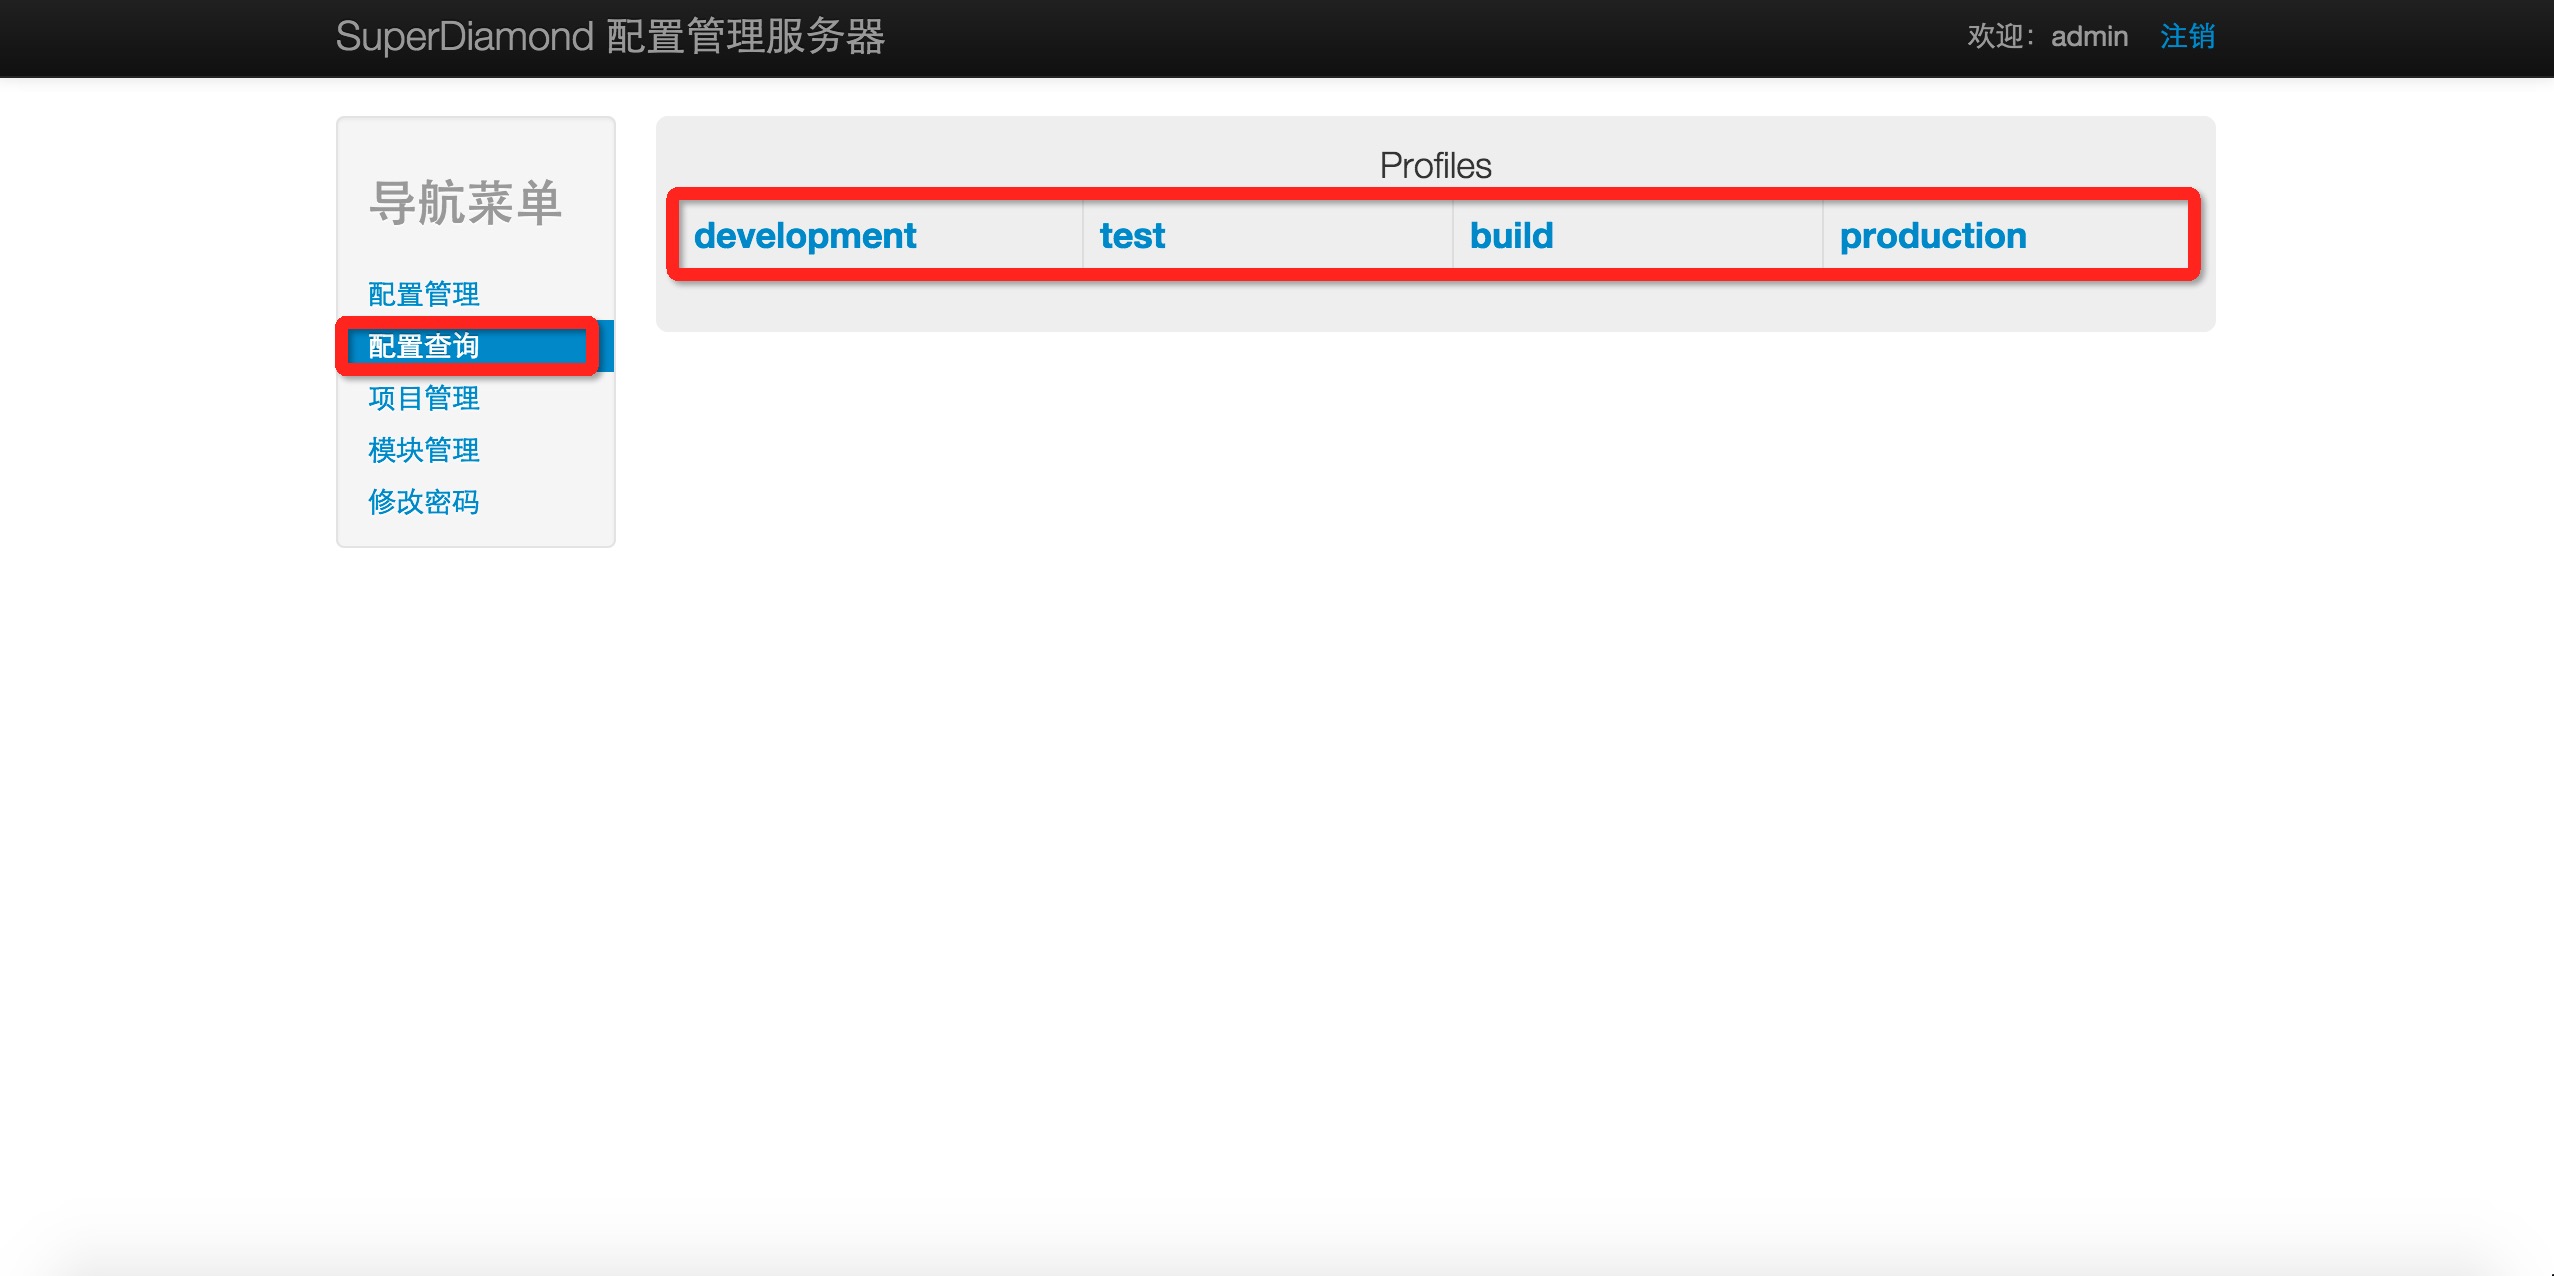Click the 导航菜单 sidebar header
The width and height of the screenshot is (2554, 1276).
coord(465,203)
